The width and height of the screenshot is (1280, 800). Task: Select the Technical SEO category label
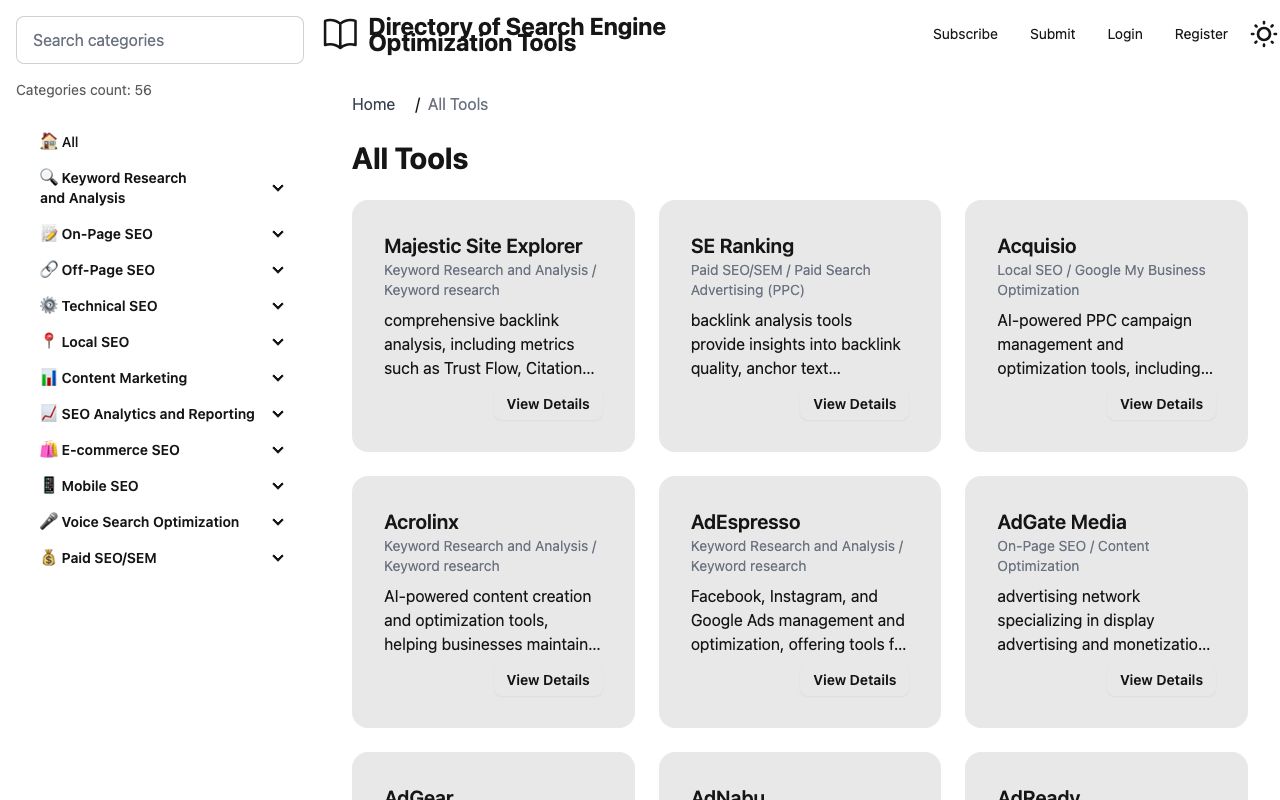click(x=109, y=306)
